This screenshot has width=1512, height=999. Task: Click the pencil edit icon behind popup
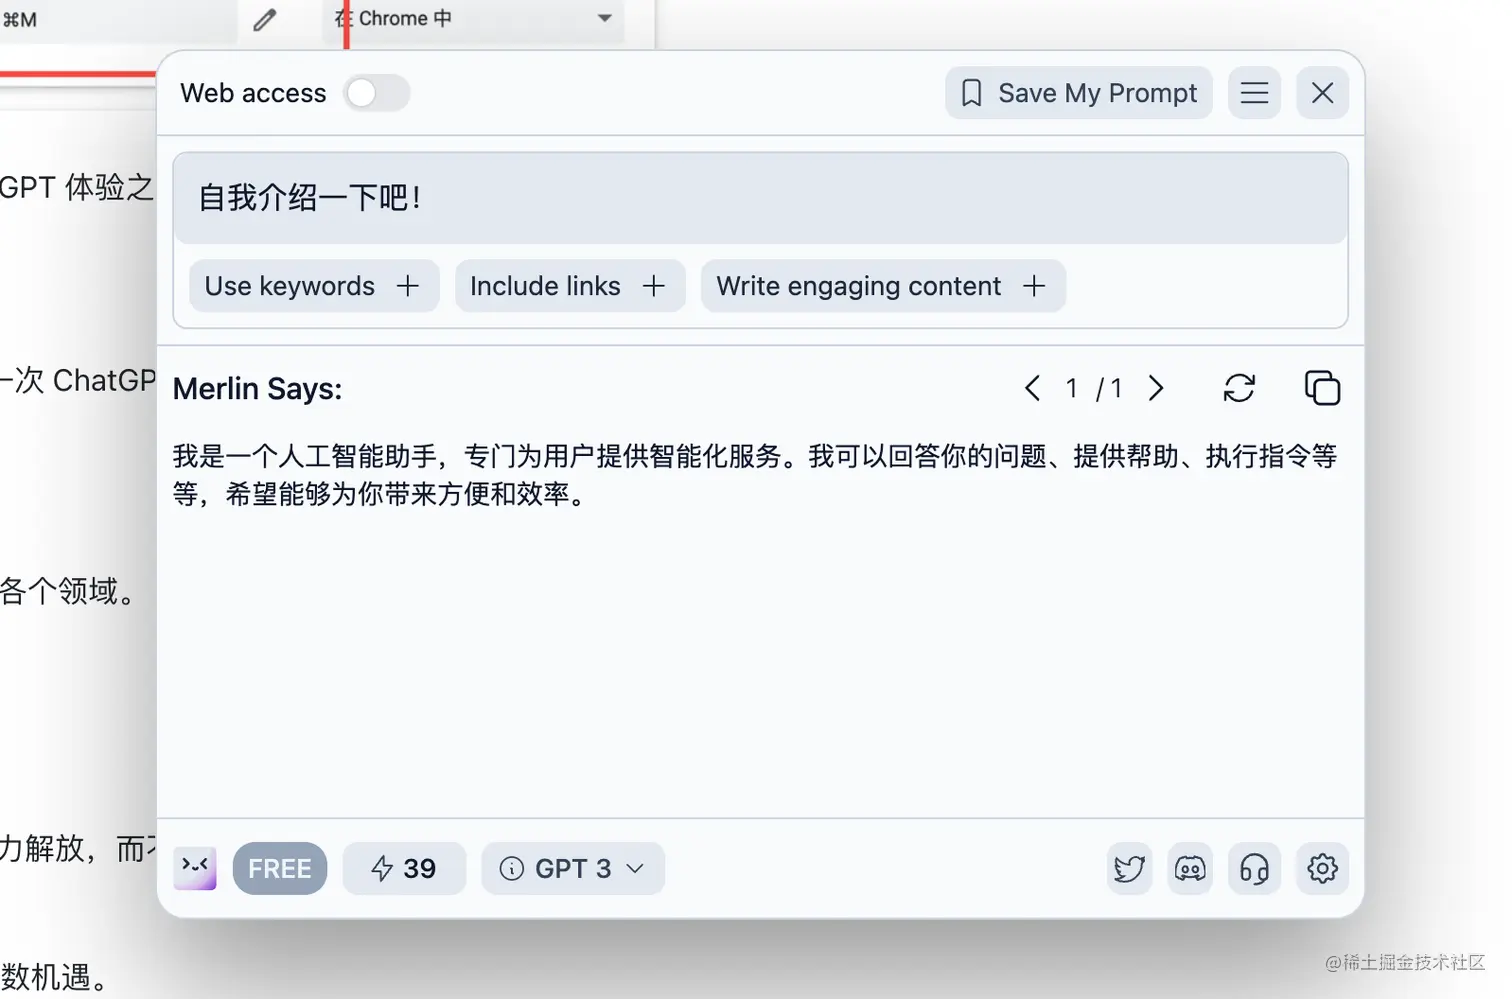tap(264, 19)
